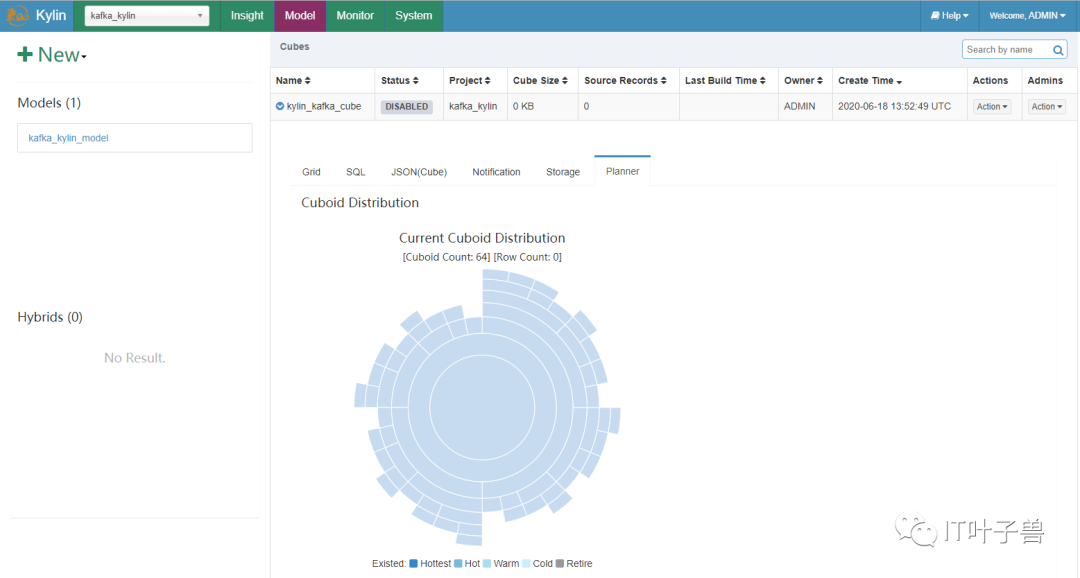Click the green plus New icon

pos(25,54)
